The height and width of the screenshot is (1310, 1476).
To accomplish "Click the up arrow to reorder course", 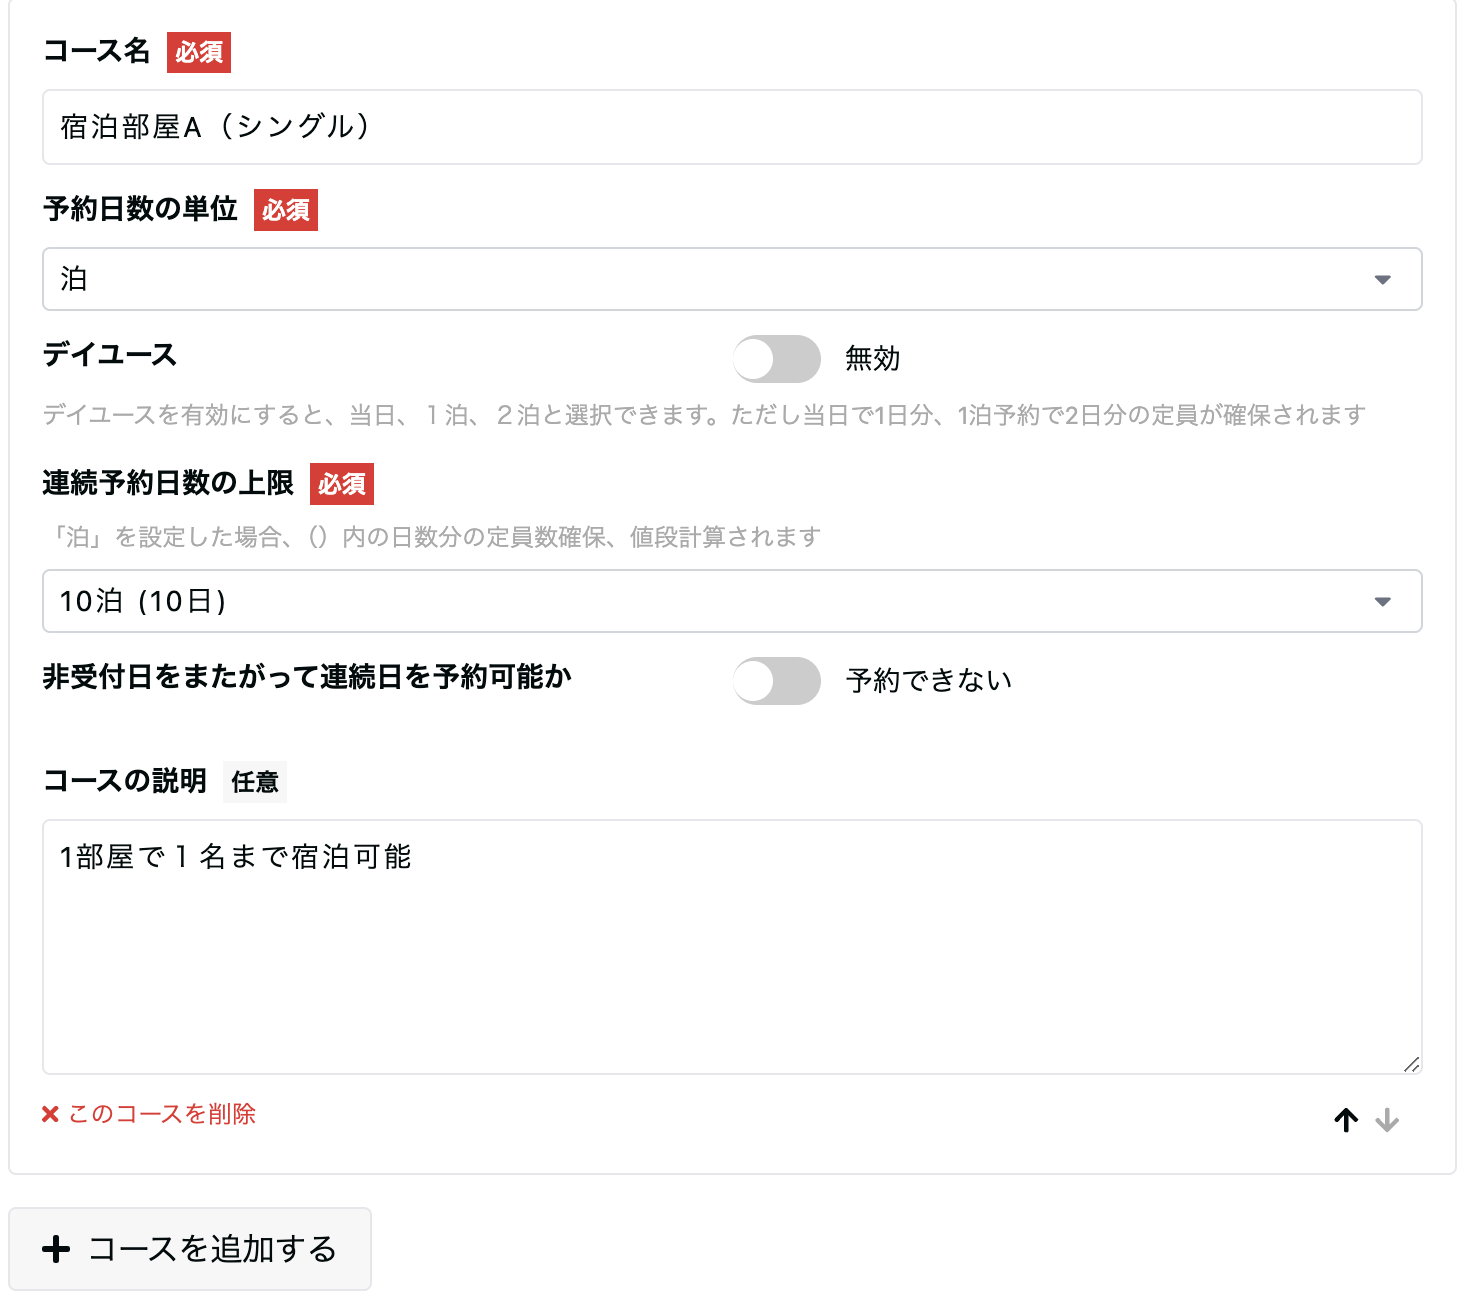I will (x=1345, y=1120).
